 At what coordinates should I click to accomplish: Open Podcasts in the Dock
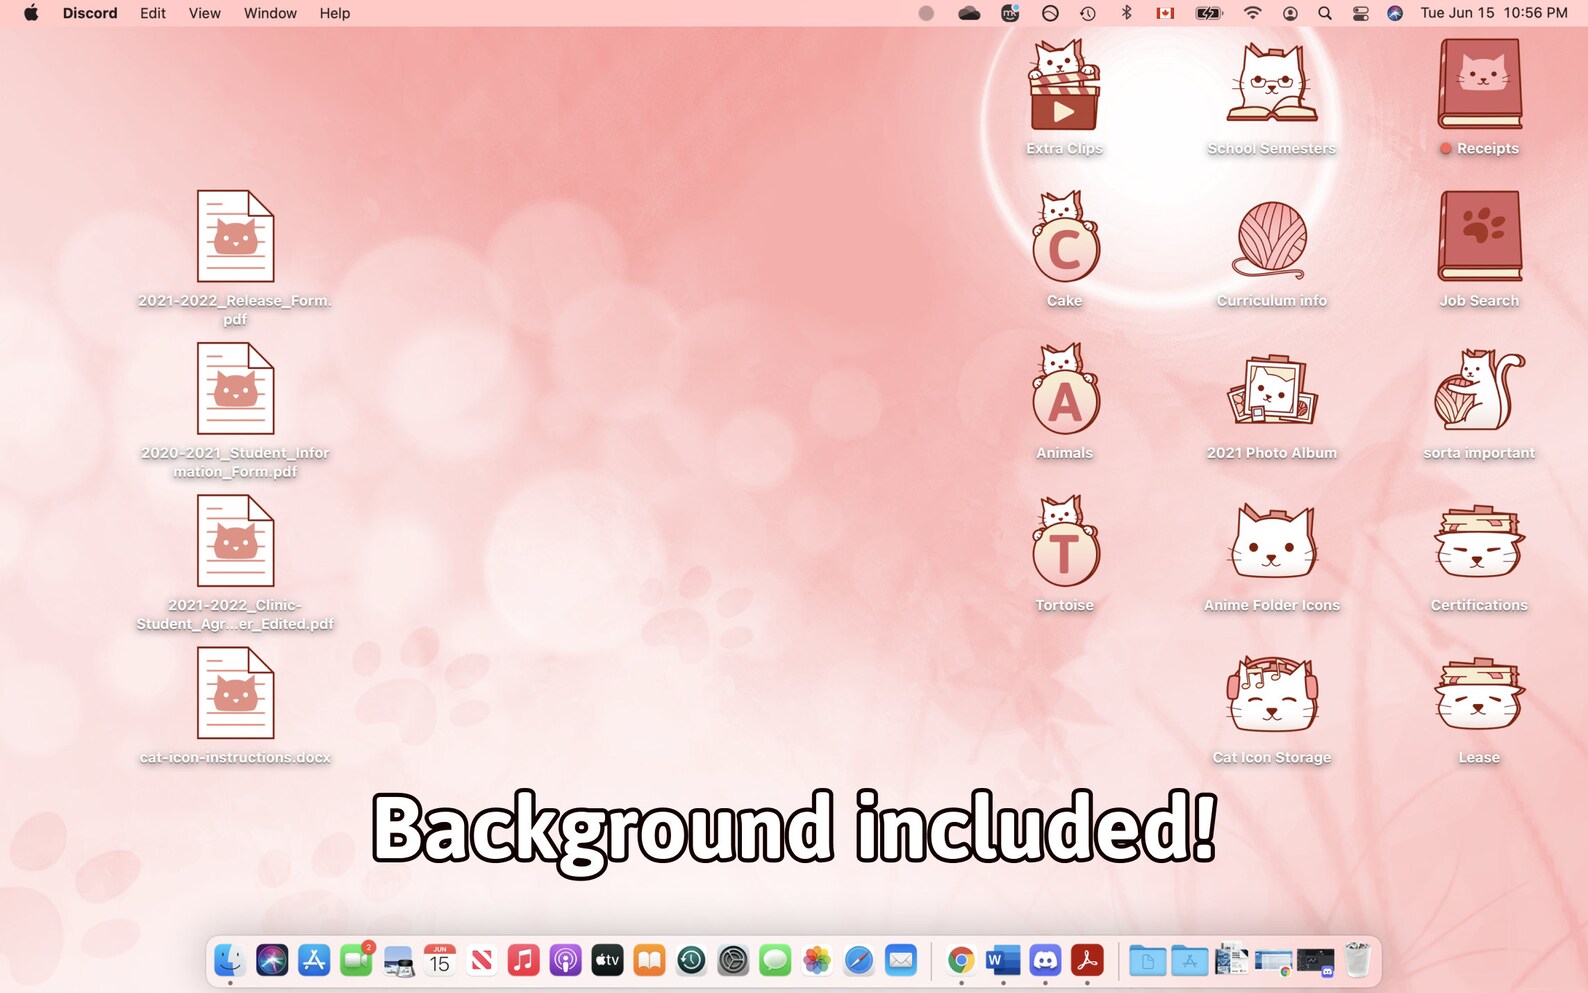pos(566,960)
